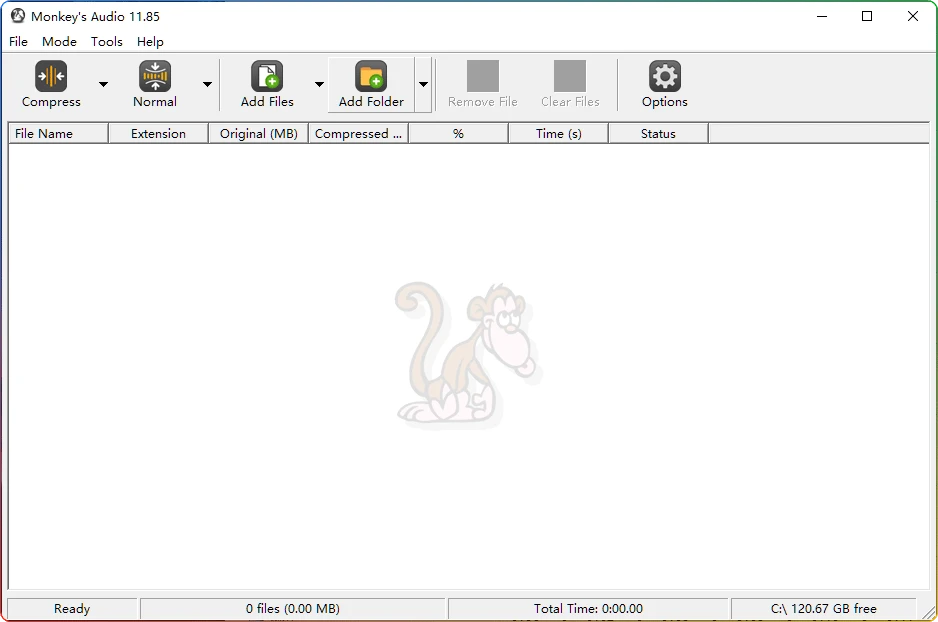Screen dimensions: 938x622
Task: Sort by the Extension column header
Action: [158, 132]
